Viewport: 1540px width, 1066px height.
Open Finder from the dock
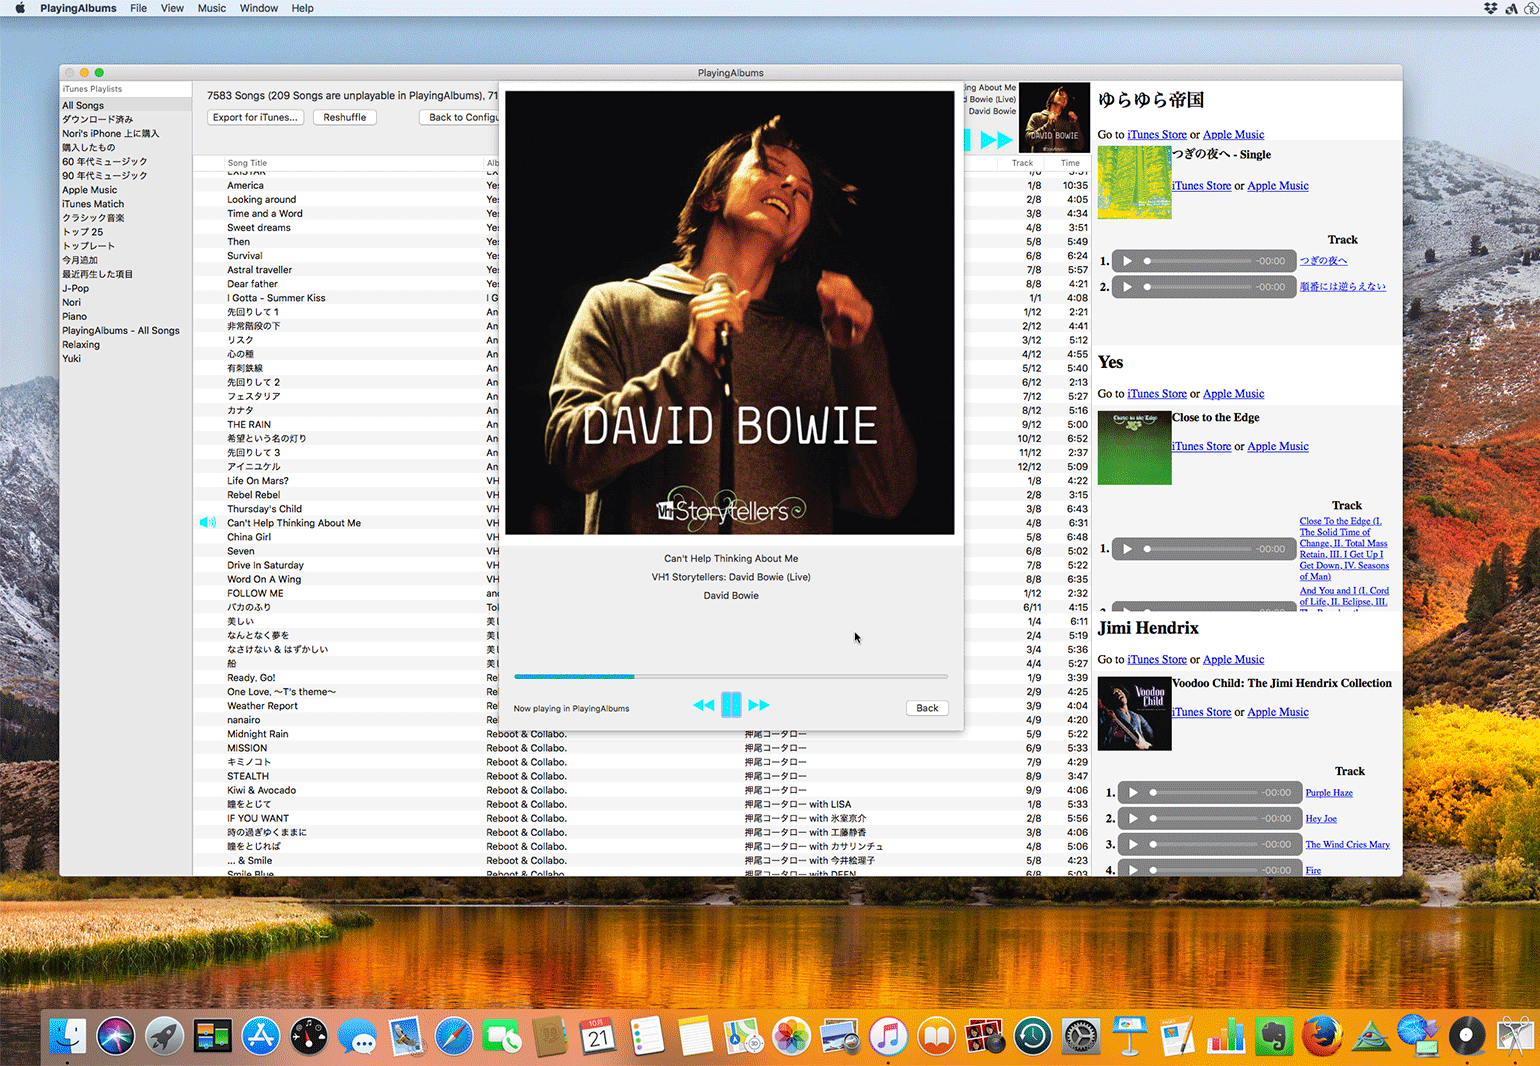(x=68, y=1036)
